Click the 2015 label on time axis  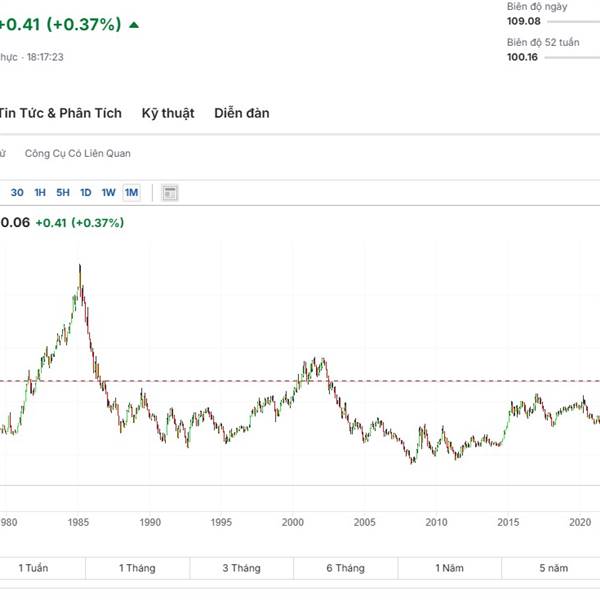508,522
